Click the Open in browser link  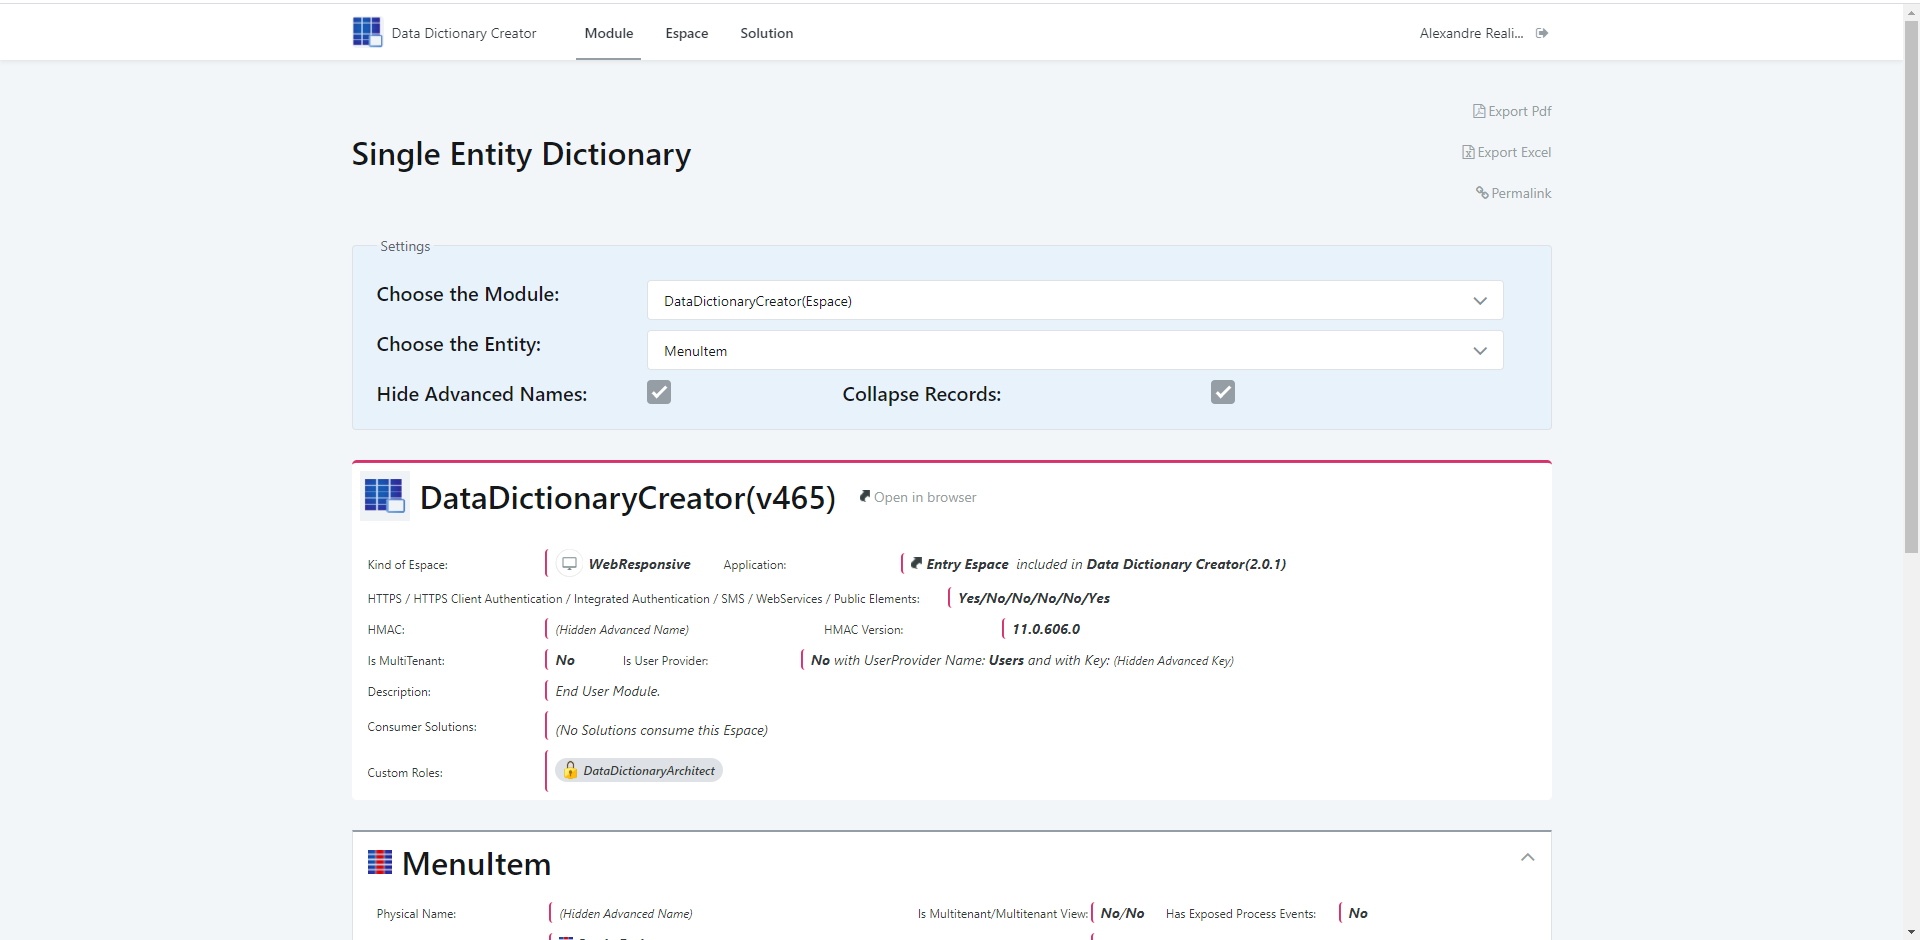pos(925,497)
